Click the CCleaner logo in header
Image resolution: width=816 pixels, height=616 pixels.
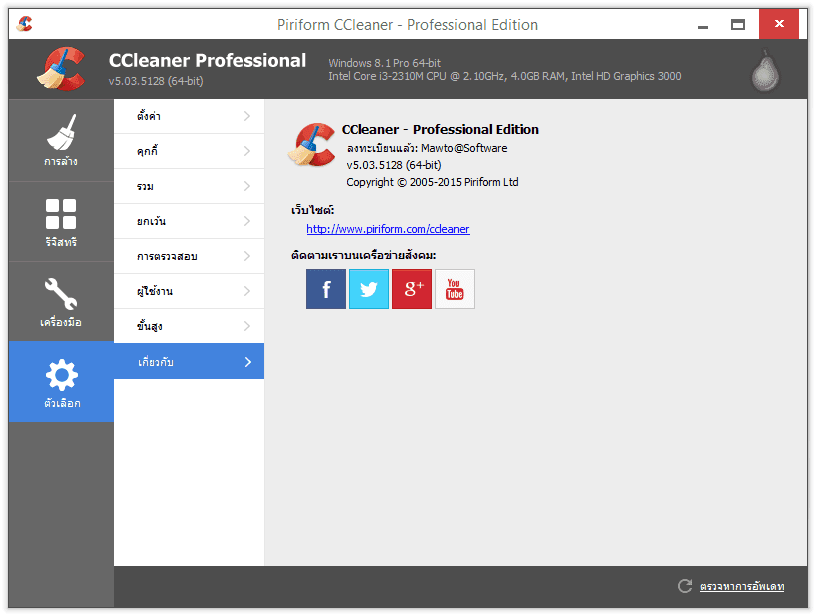[x=61, y=69]
